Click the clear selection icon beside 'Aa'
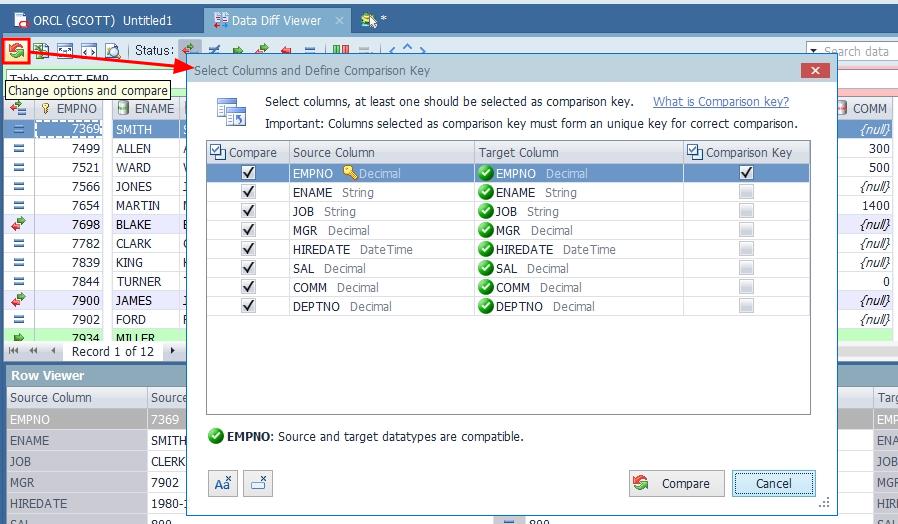Image resolution: width=898 pixels, height=524 pixels. [x=258, y=483]
